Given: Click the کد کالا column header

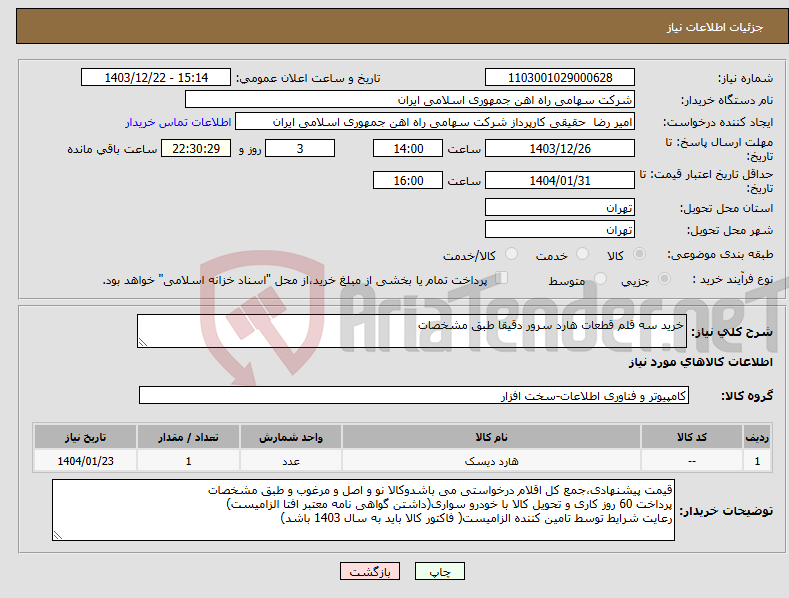Looking at the screenshot, I should pyautogui.click(x=692, y=437).
